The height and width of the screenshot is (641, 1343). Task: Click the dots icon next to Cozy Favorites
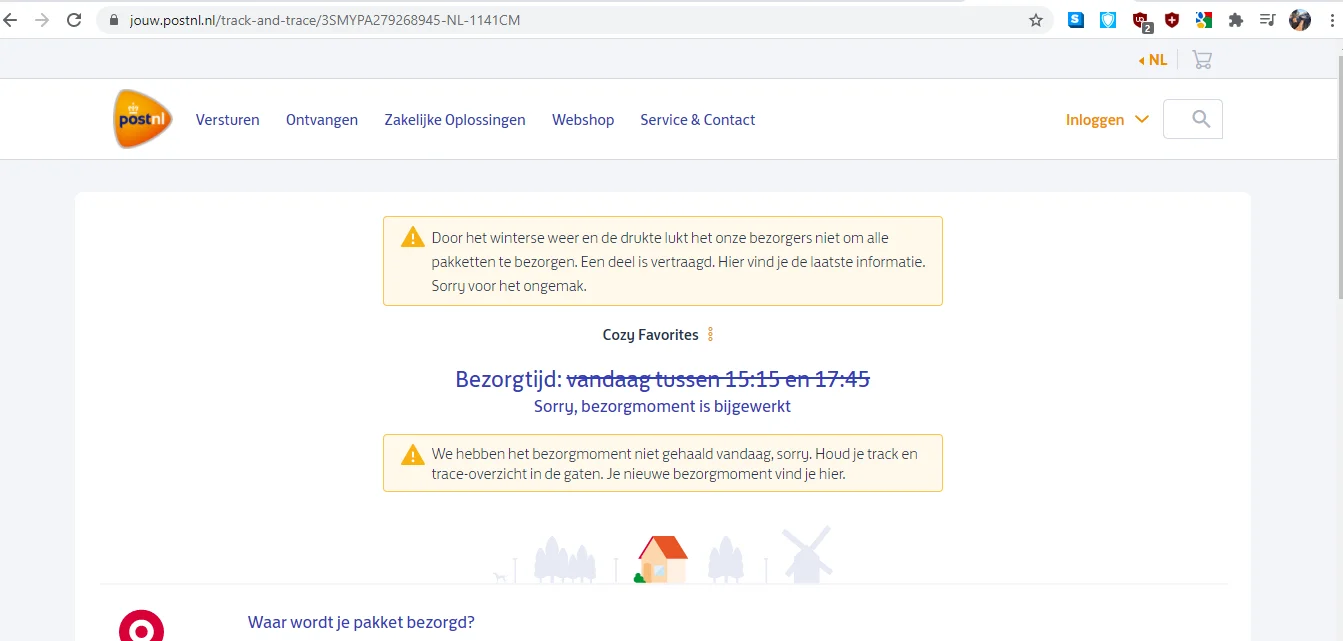[x=711, y=334]
